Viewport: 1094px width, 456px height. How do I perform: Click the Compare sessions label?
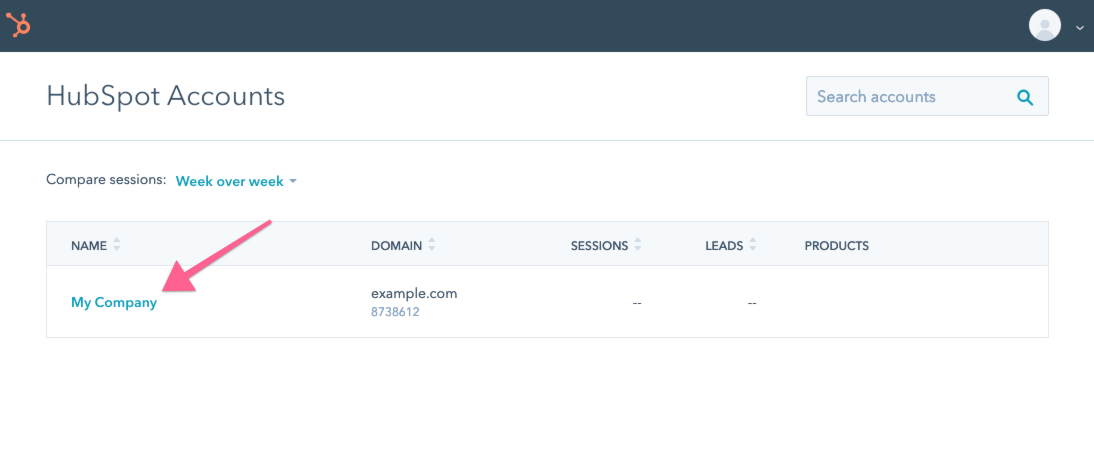(x=106, y=180)
